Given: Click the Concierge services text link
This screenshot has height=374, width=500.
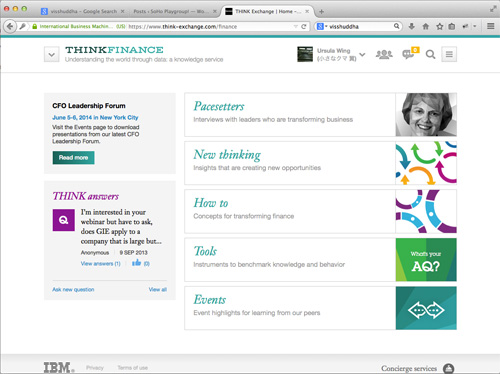Looking at the screenshot, I should click(x=409, y=368).
